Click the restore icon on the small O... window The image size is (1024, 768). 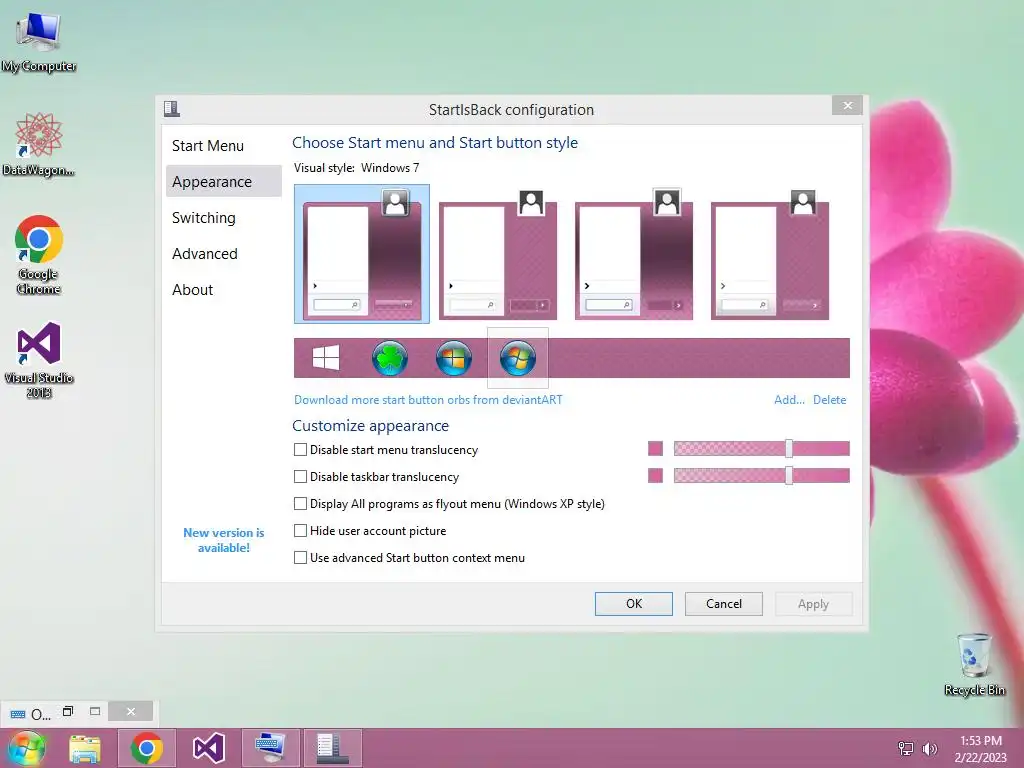[68, 711]
